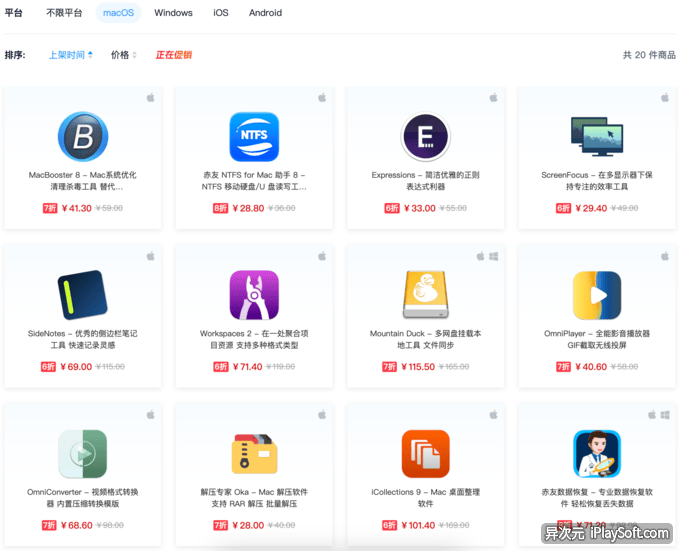
Task: Open 赤友数据恢复 product title link
Action: [597, 498]
